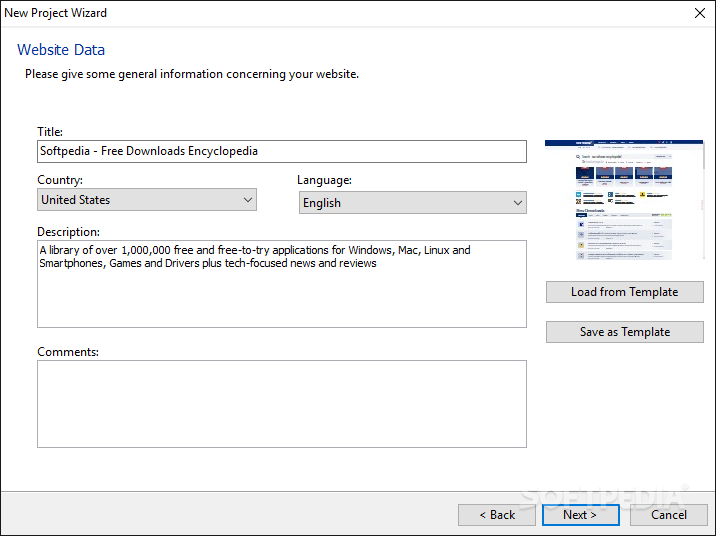Click the Title input field
Viewport: 716px width, 536px height.
click(x=282, y=152)
